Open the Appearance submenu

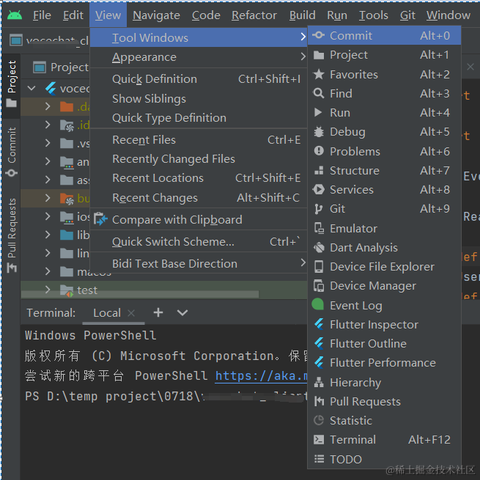coord(199,57)
